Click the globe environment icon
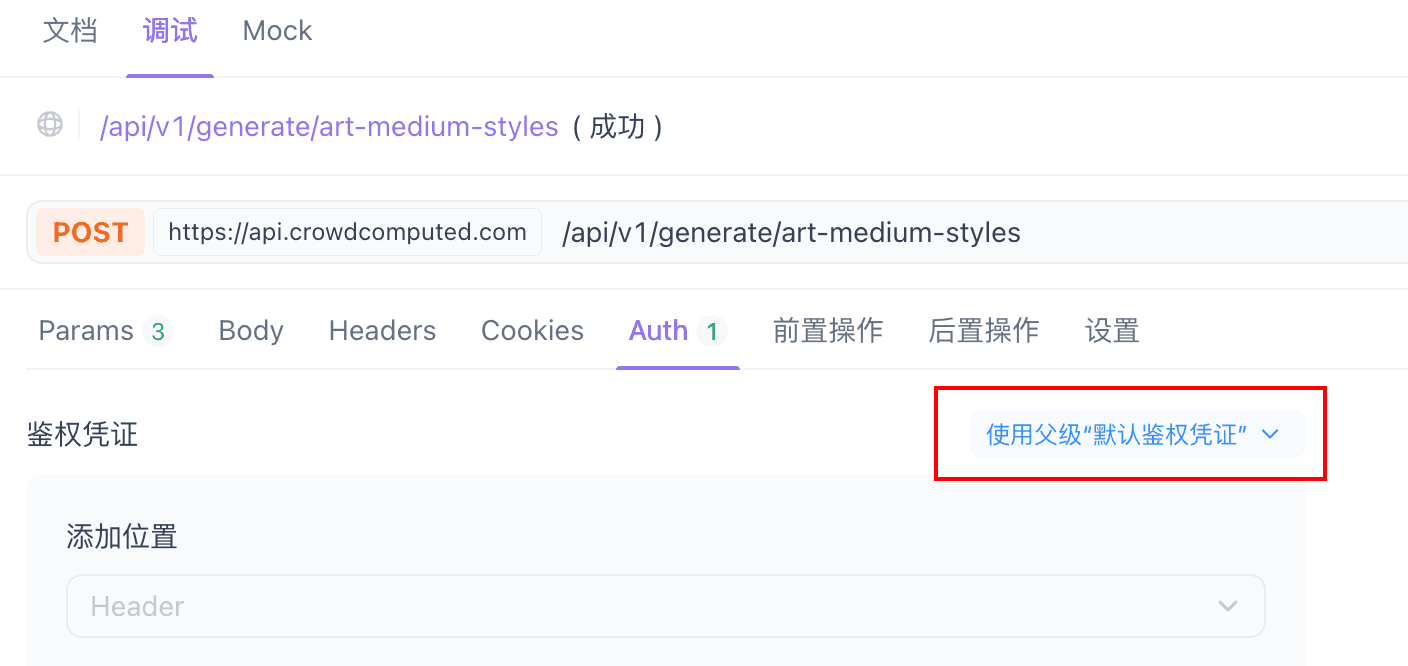 click(x=48, y=126)
